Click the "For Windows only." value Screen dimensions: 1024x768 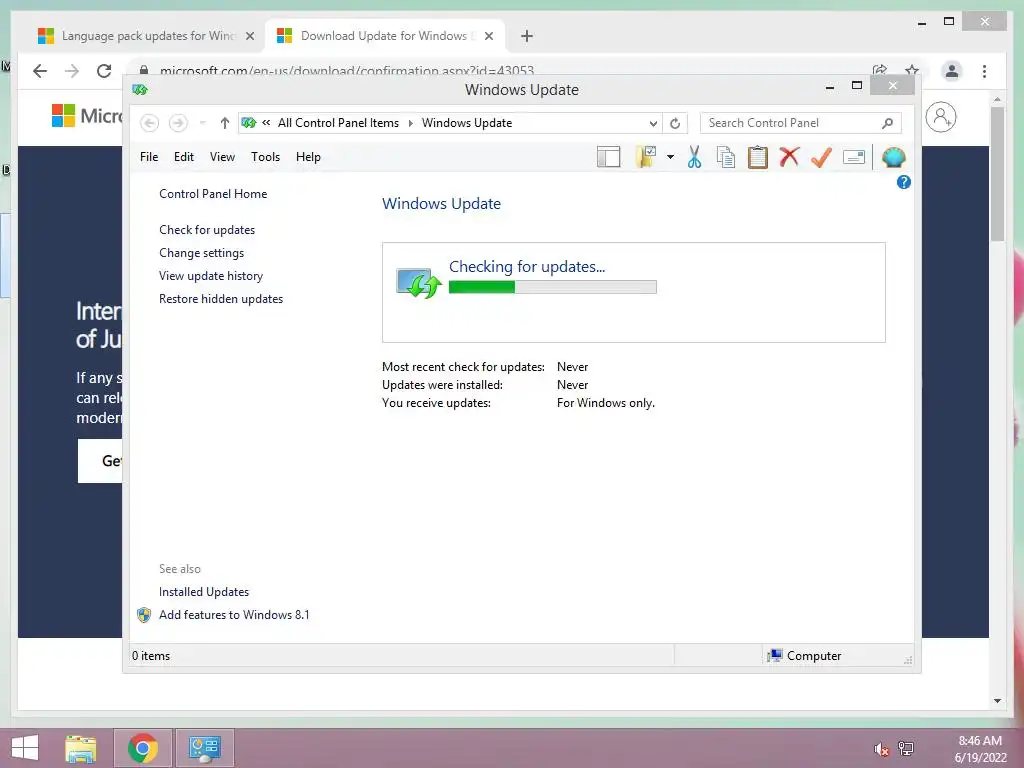605,403
